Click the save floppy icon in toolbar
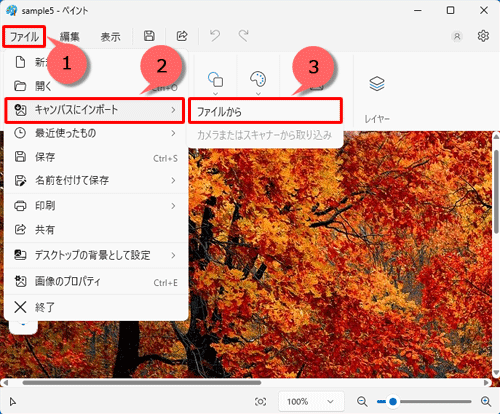Viewport: 500px width, 414px height. click(149, 36)
